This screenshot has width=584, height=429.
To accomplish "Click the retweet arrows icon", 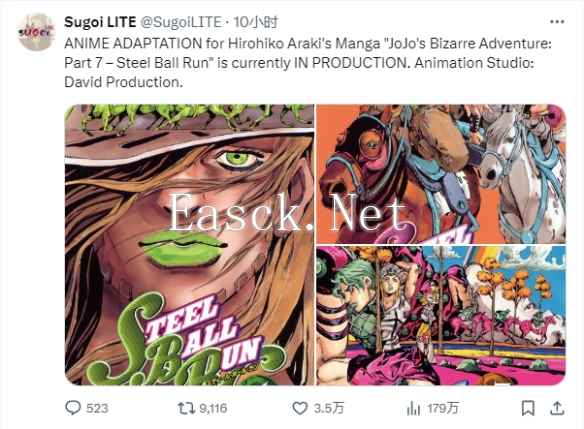I will pyautogui.click(x=186, y=408).
